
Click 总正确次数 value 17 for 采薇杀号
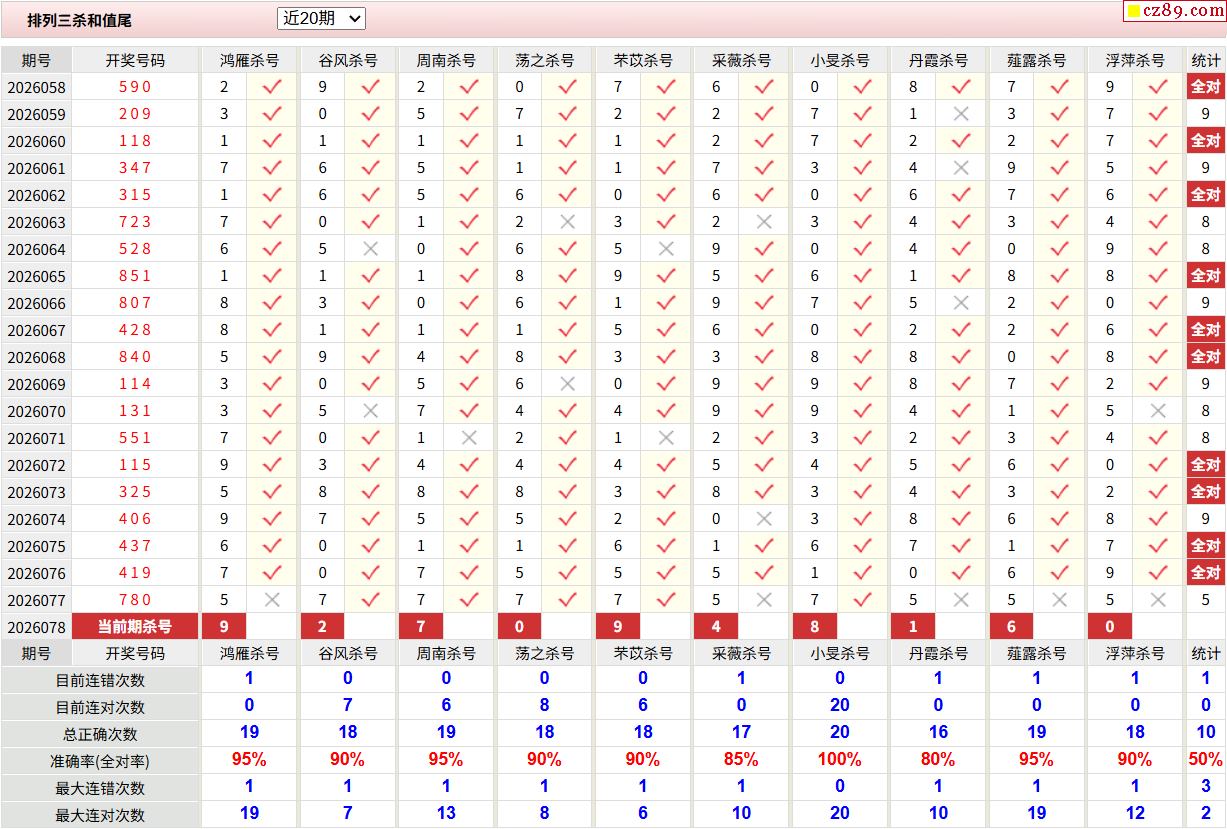[741, 733]
